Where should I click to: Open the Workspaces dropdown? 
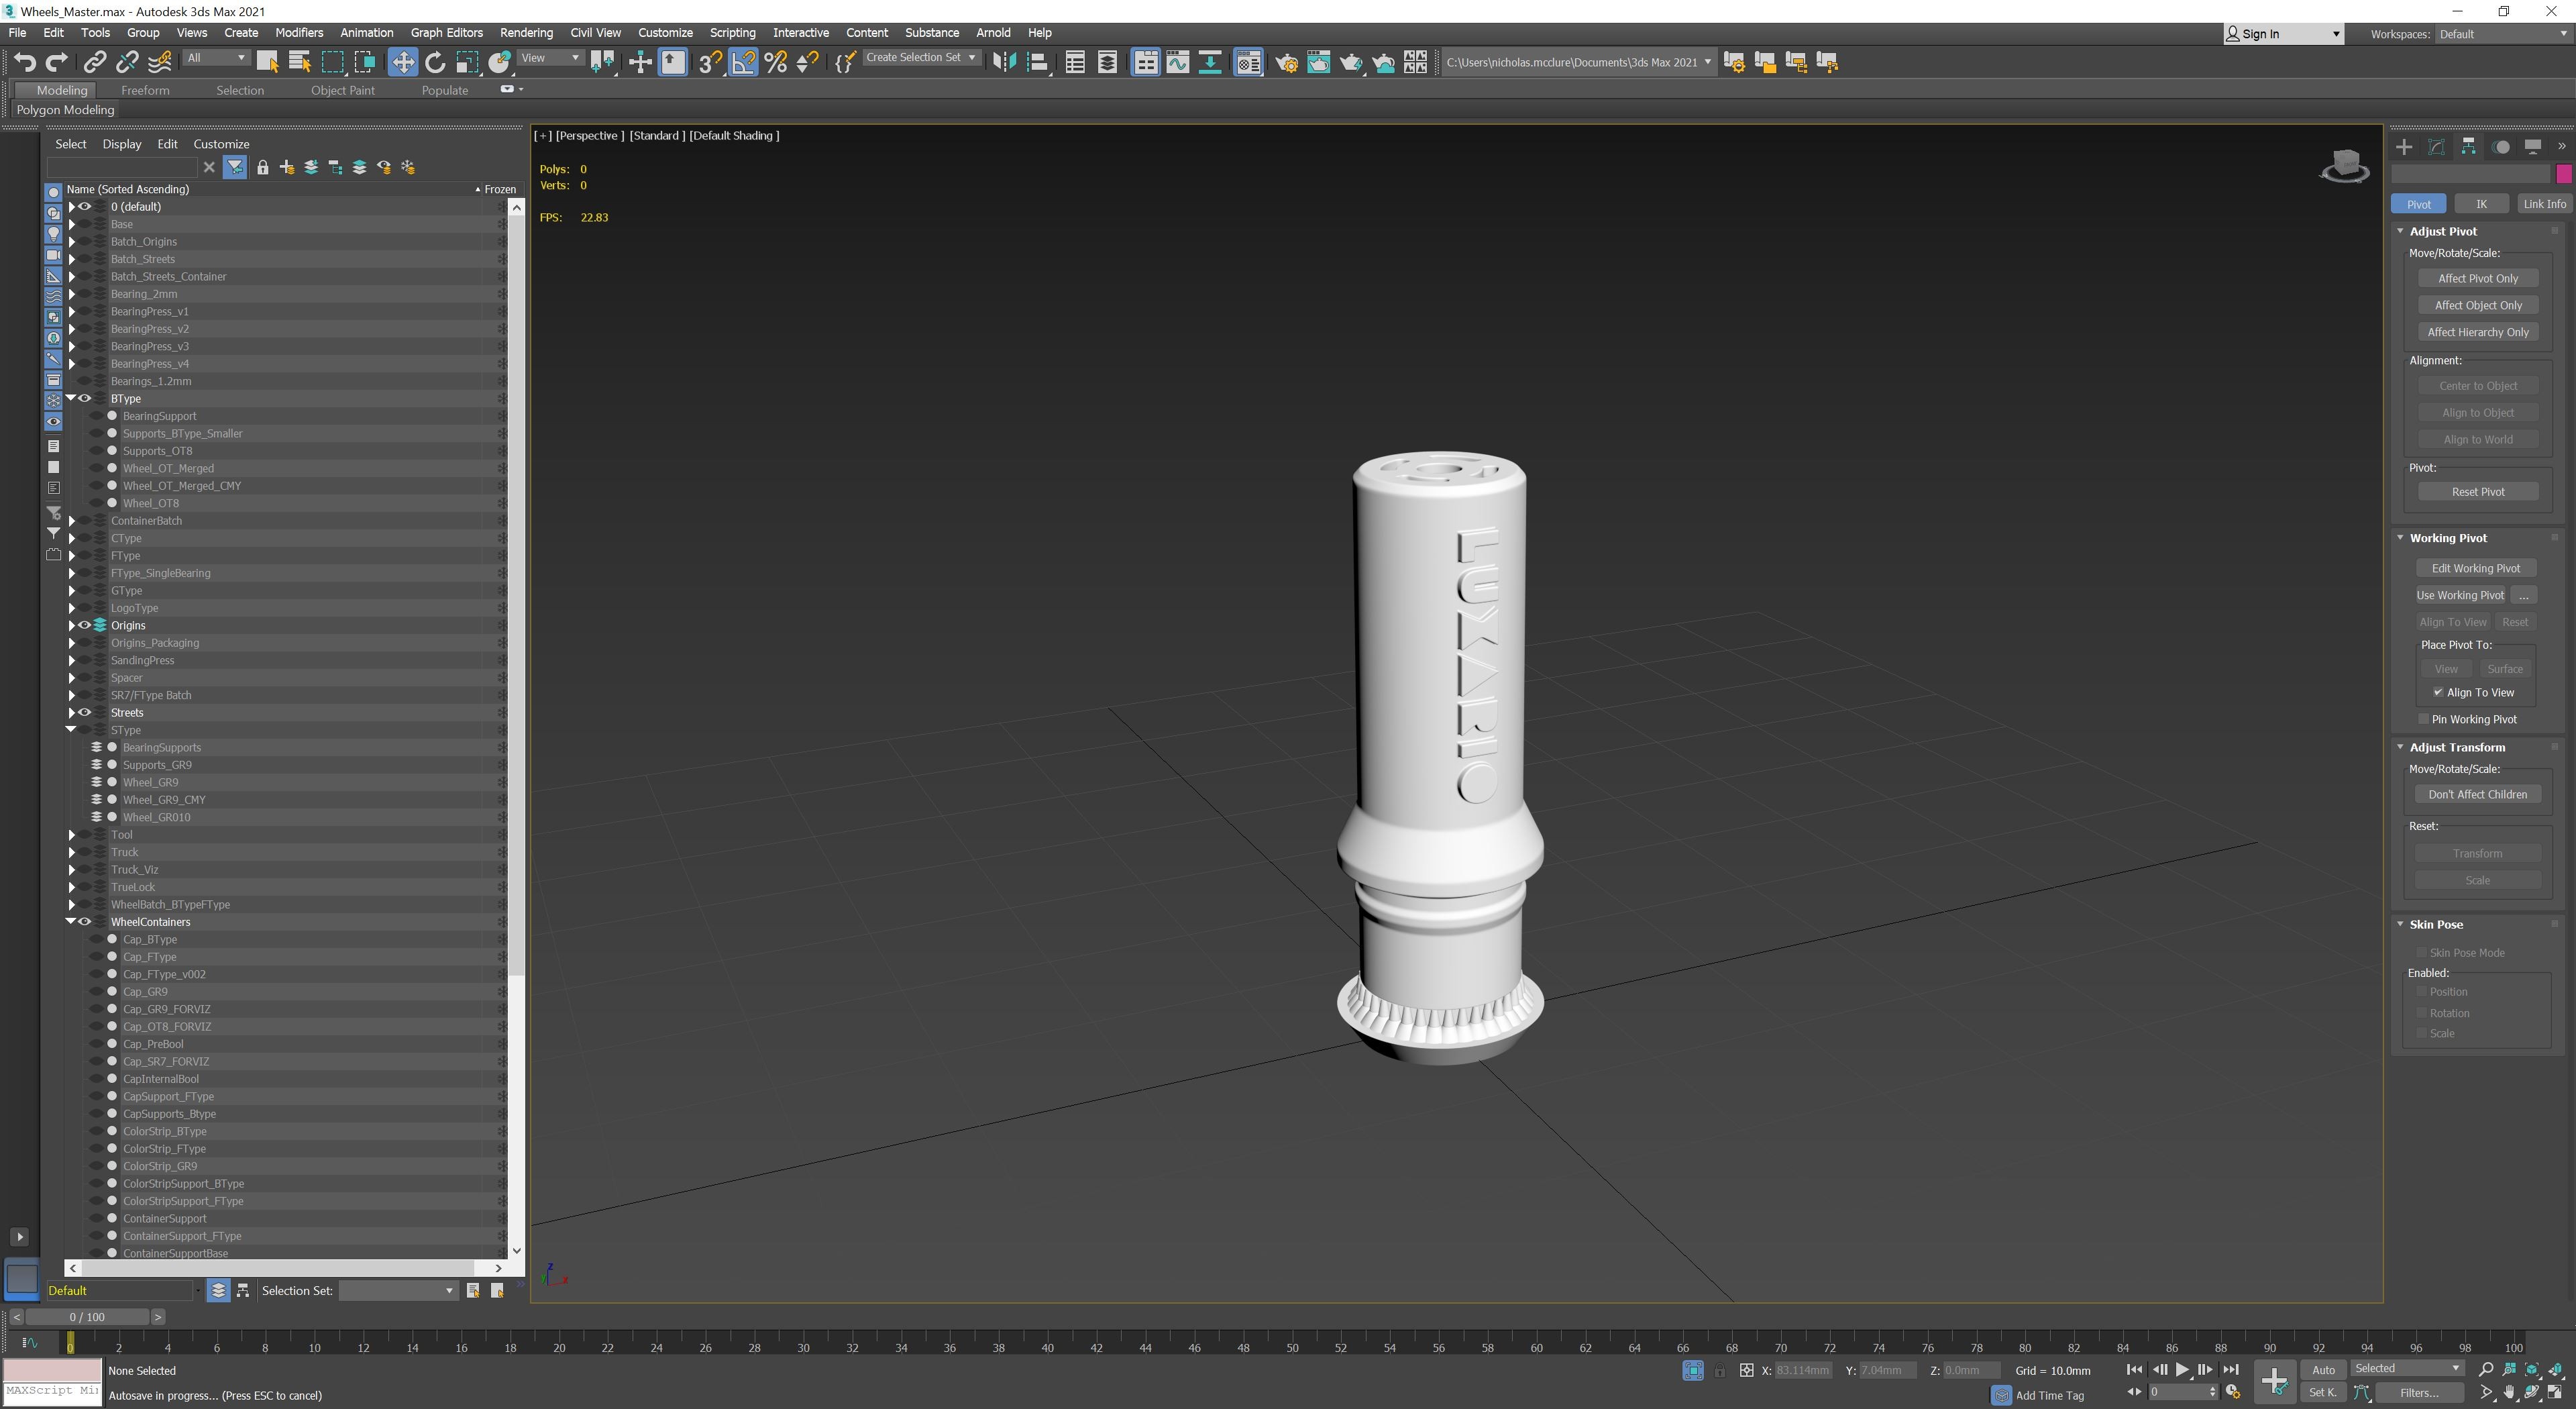(2503, 34)
